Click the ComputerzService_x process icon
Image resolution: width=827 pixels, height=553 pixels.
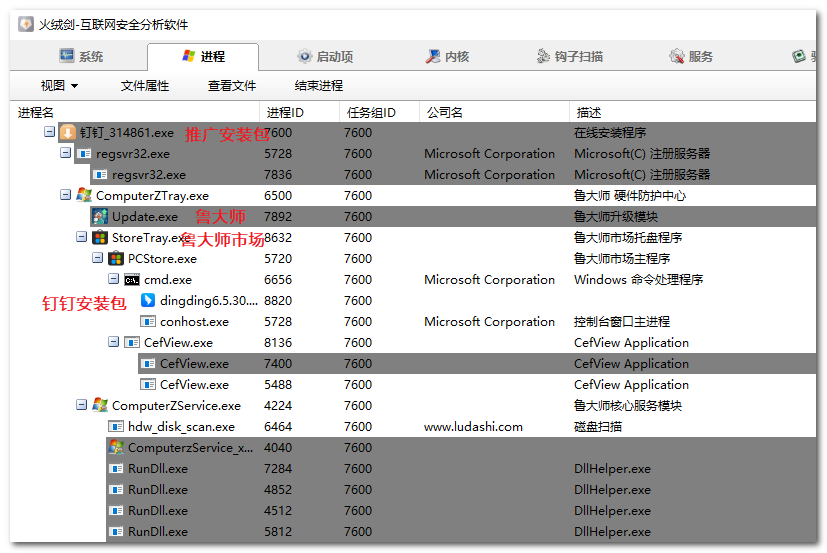coord(116,447)
